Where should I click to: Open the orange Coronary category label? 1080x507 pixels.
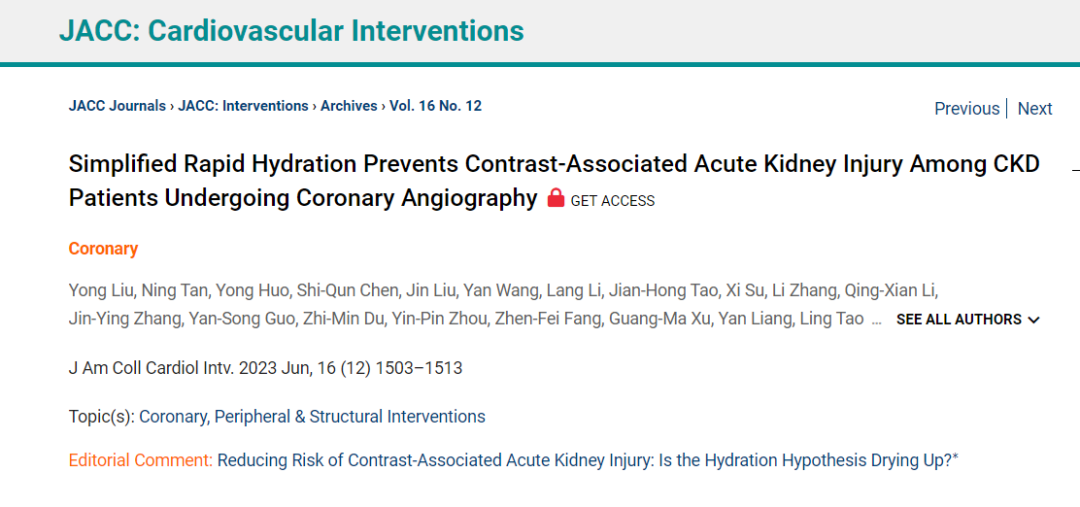pyautogui.click(x=103, y=249)
